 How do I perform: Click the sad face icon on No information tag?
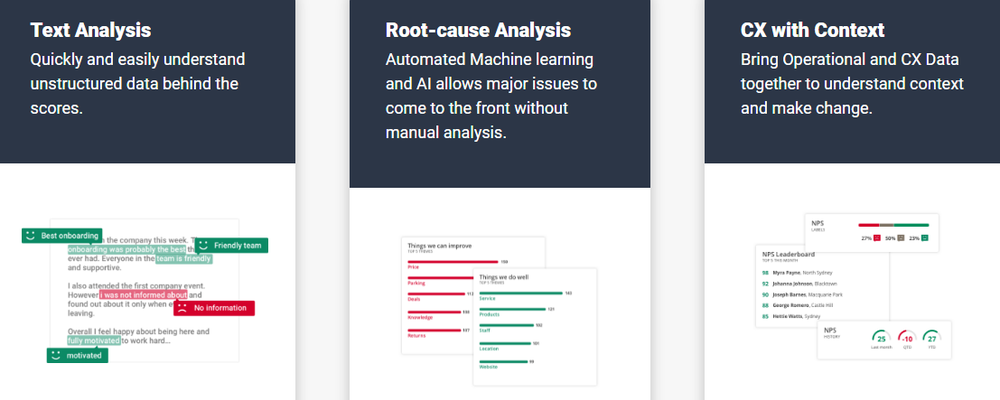182,307
